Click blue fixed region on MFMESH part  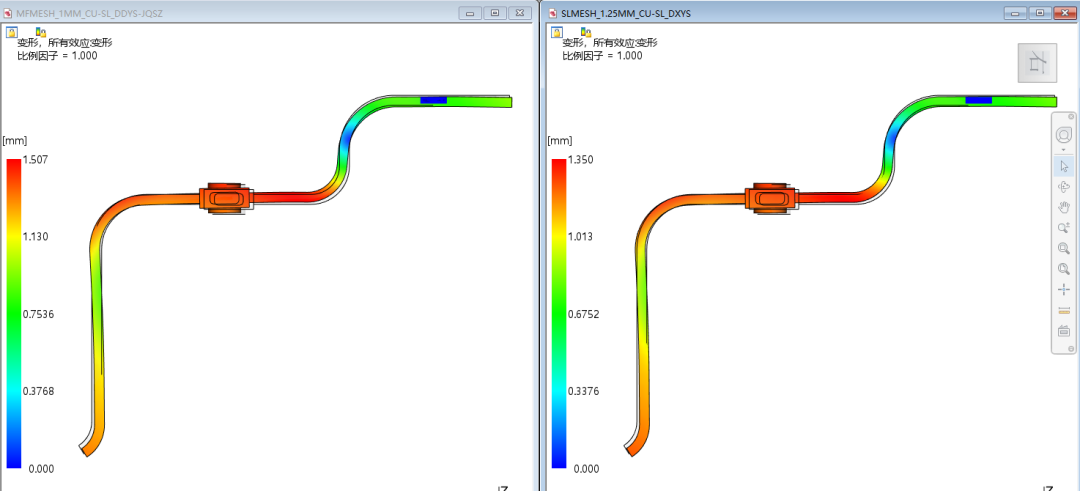point(433,101)
